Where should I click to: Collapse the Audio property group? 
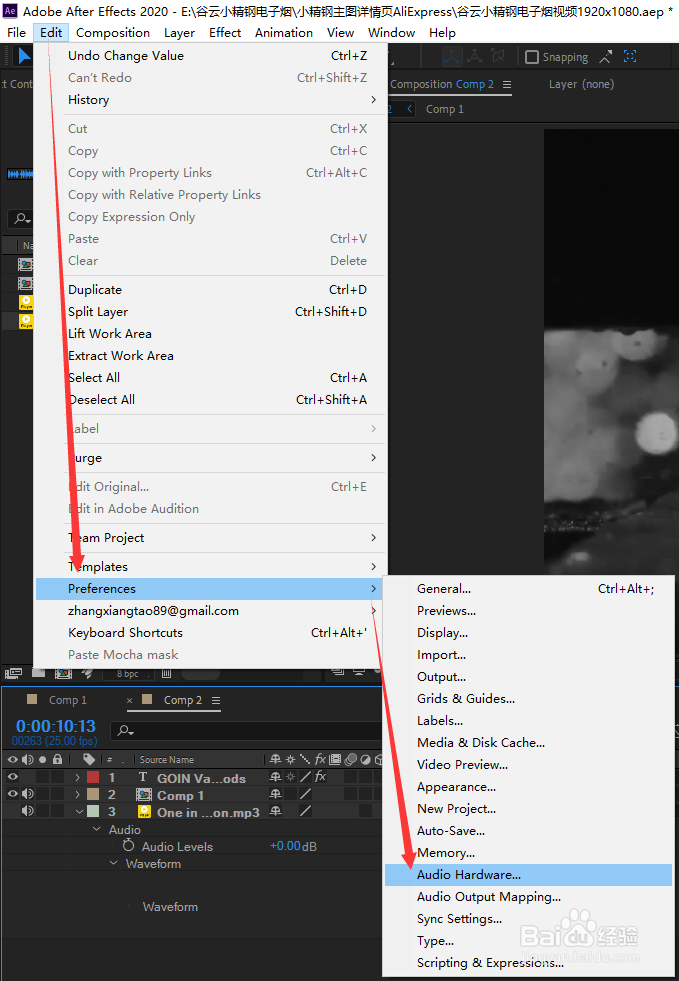96,829
